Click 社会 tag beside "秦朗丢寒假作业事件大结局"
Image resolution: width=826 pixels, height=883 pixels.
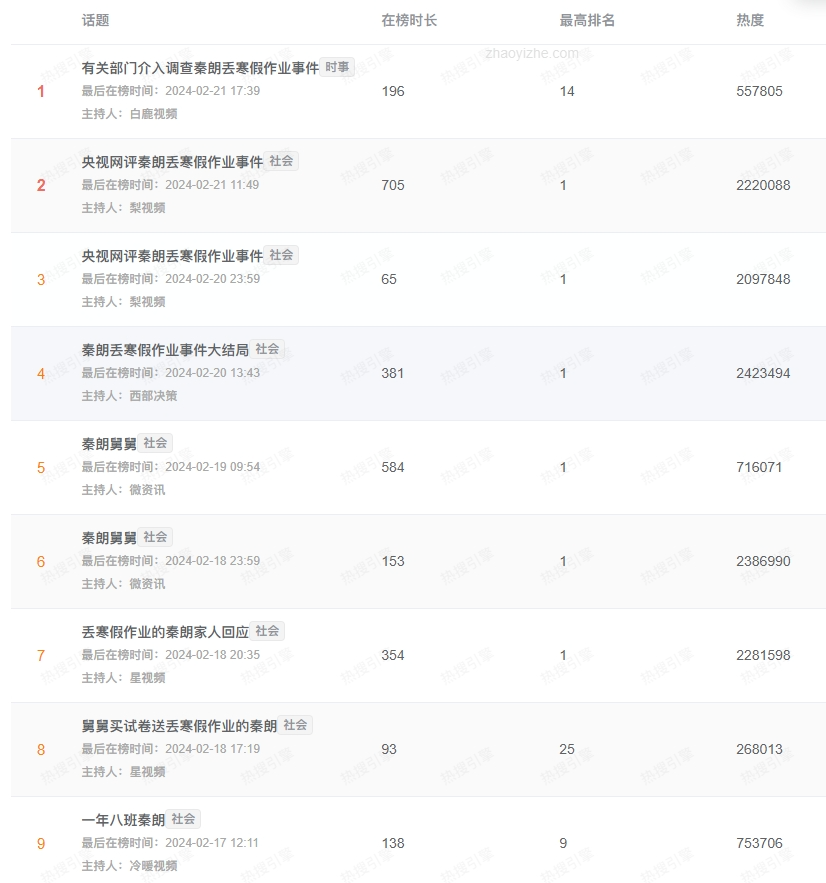click(x=268, y=349)
